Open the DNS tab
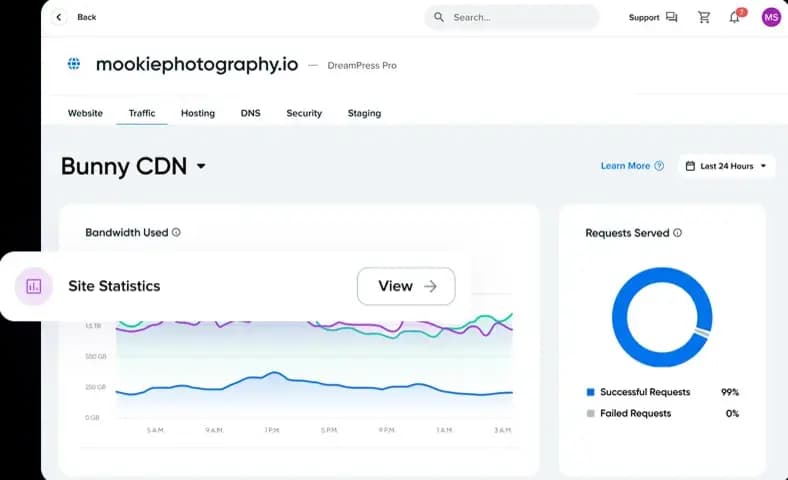This screenshot has width=788, height=480. [250, 113]
